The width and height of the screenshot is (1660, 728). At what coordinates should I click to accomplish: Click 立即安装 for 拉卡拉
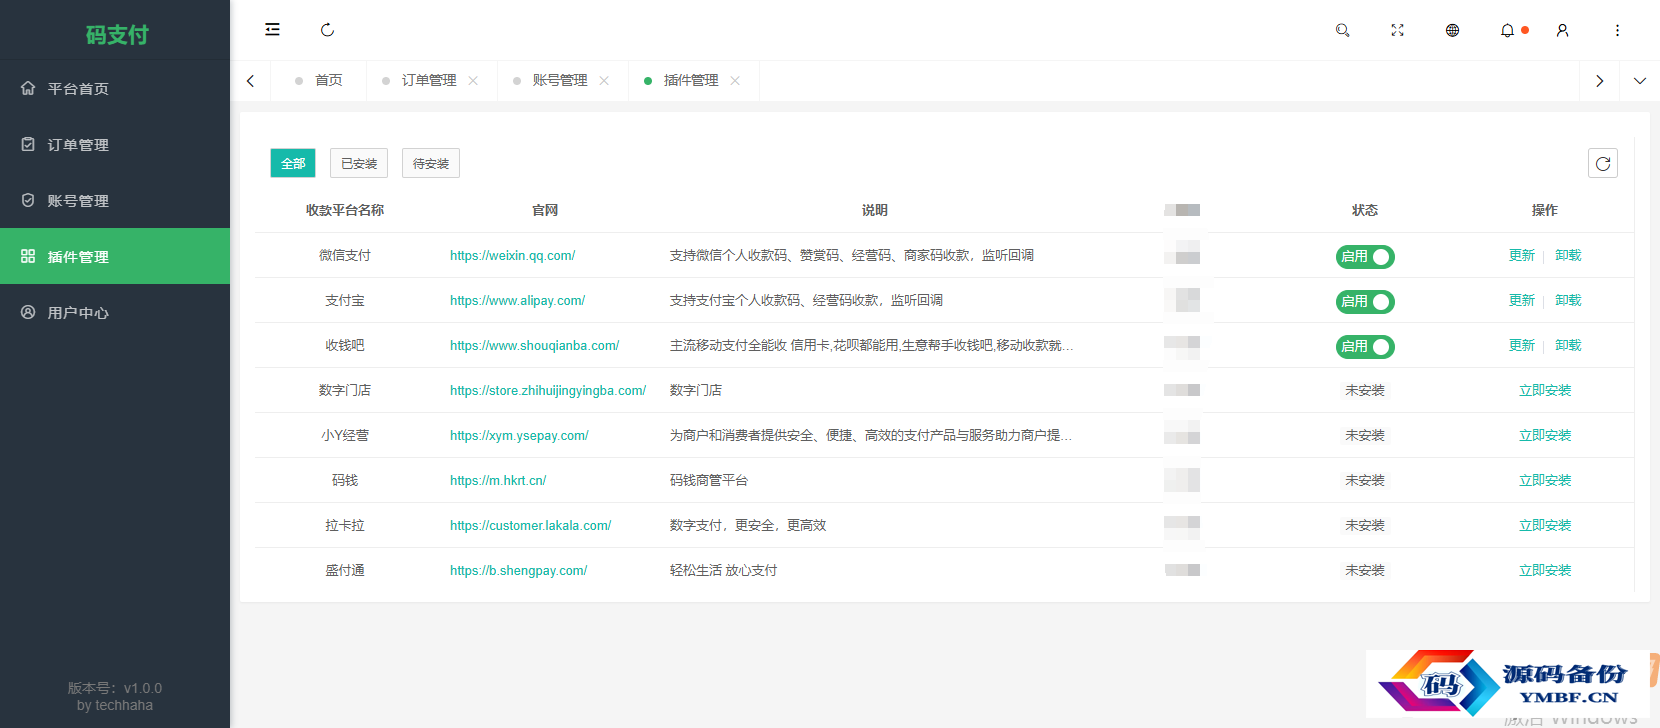pos(1545,525)
